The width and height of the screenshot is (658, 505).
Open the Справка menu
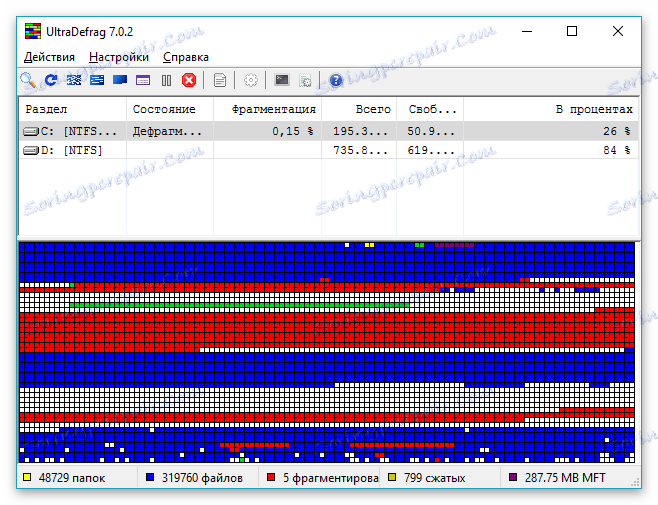(x=185, y=57)
